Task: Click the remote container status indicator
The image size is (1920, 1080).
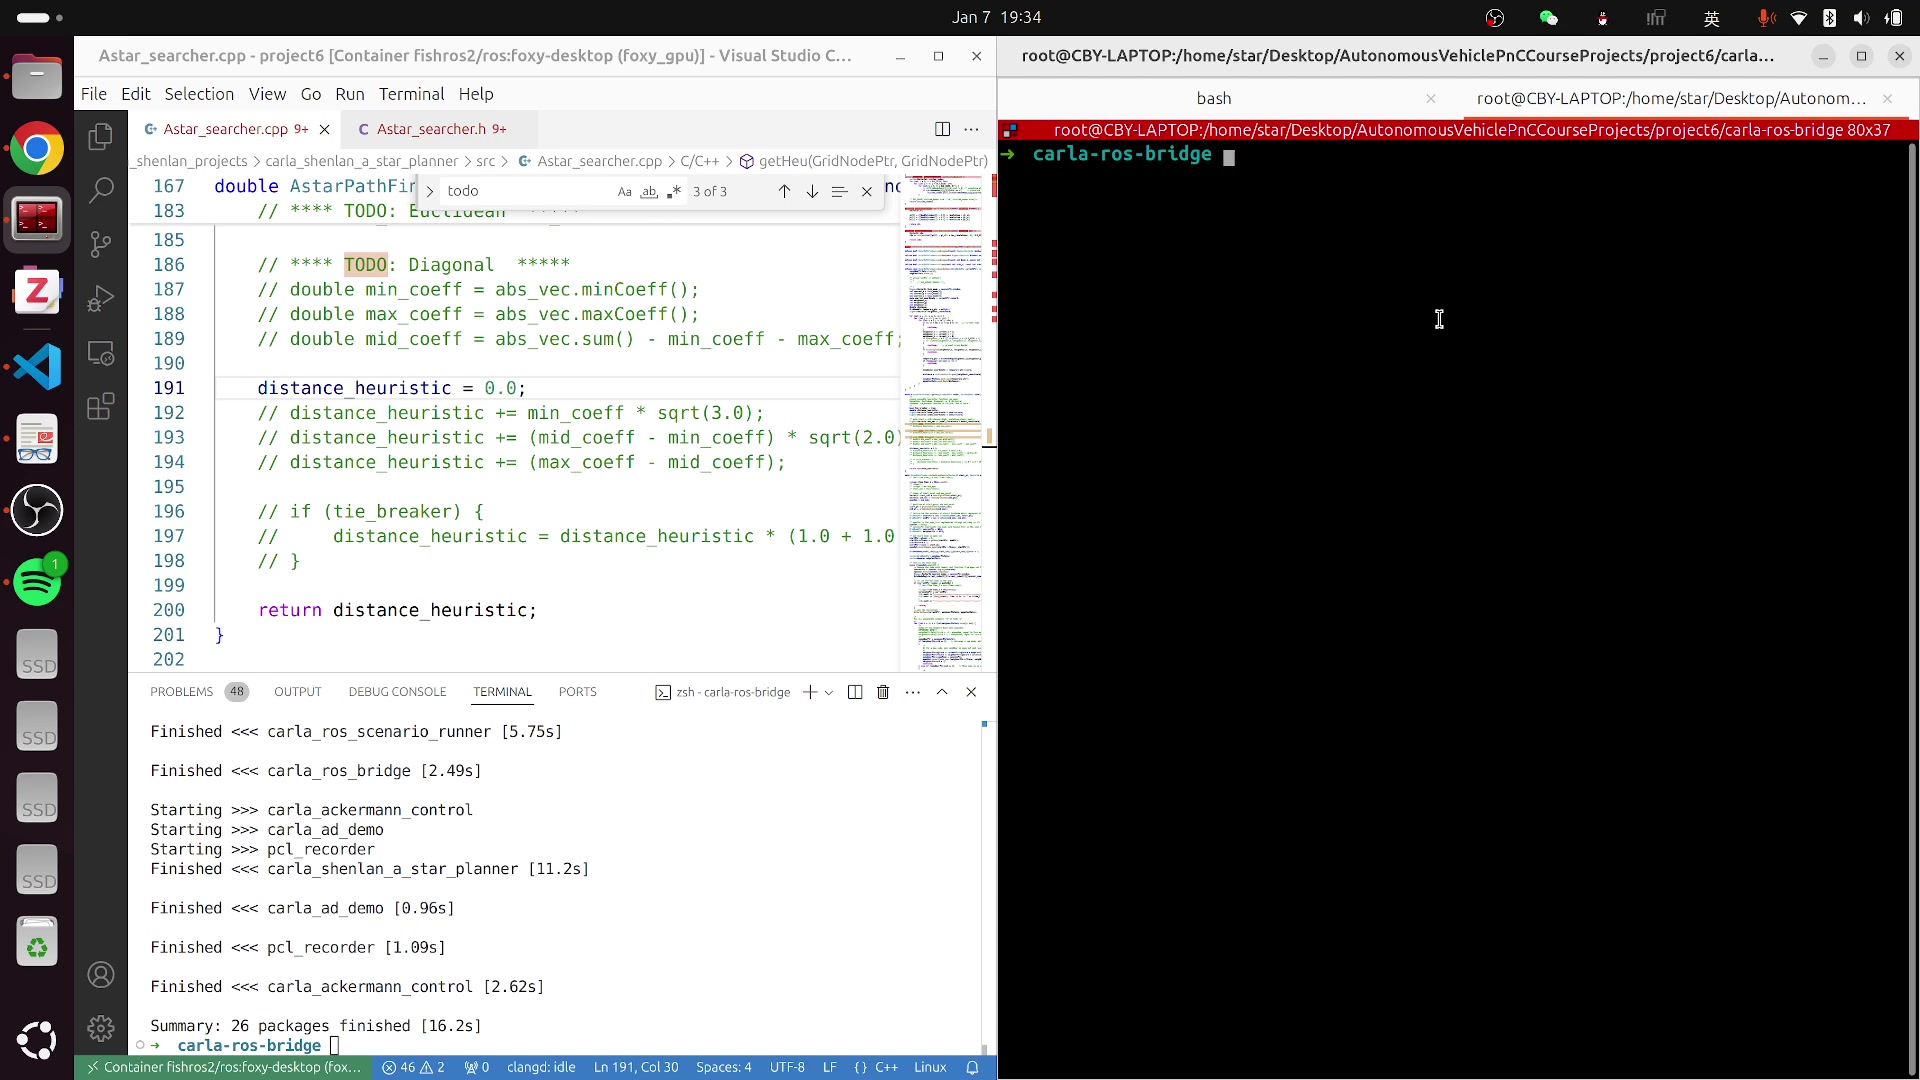Action: coord(224,1067)
